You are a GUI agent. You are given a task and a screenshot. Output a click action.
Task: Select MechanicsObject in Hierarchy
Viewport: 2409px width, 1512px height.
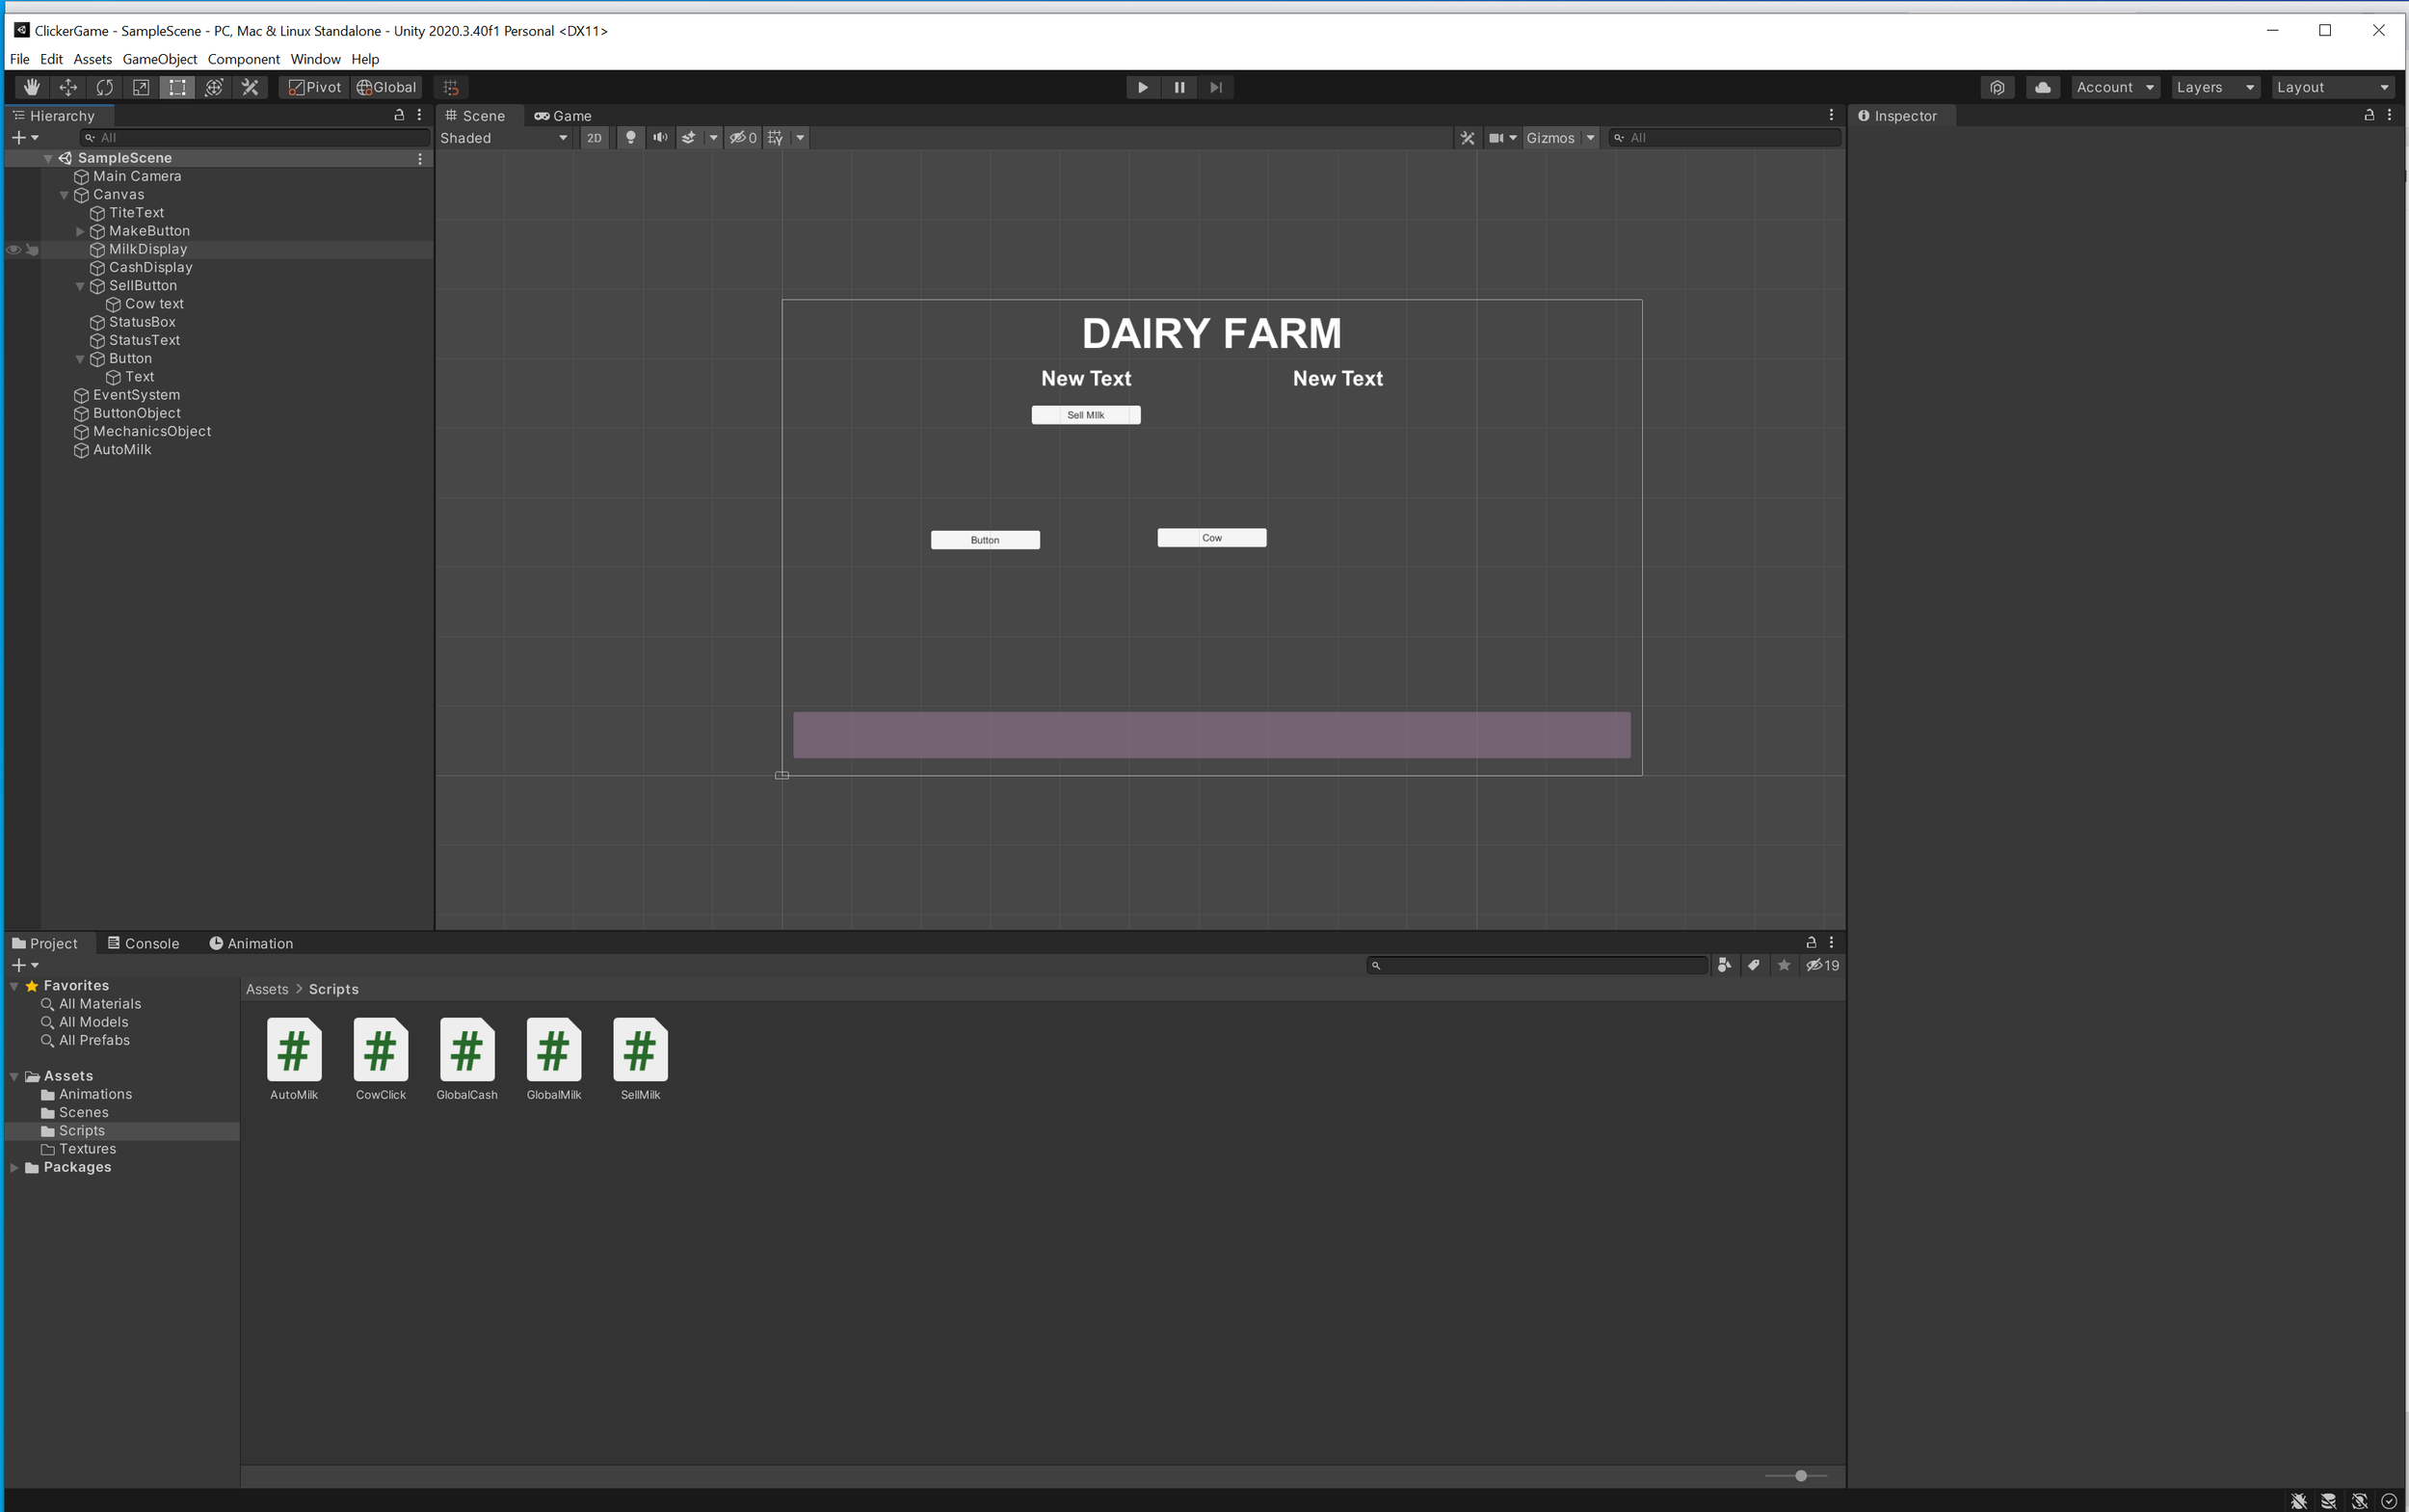152,432
